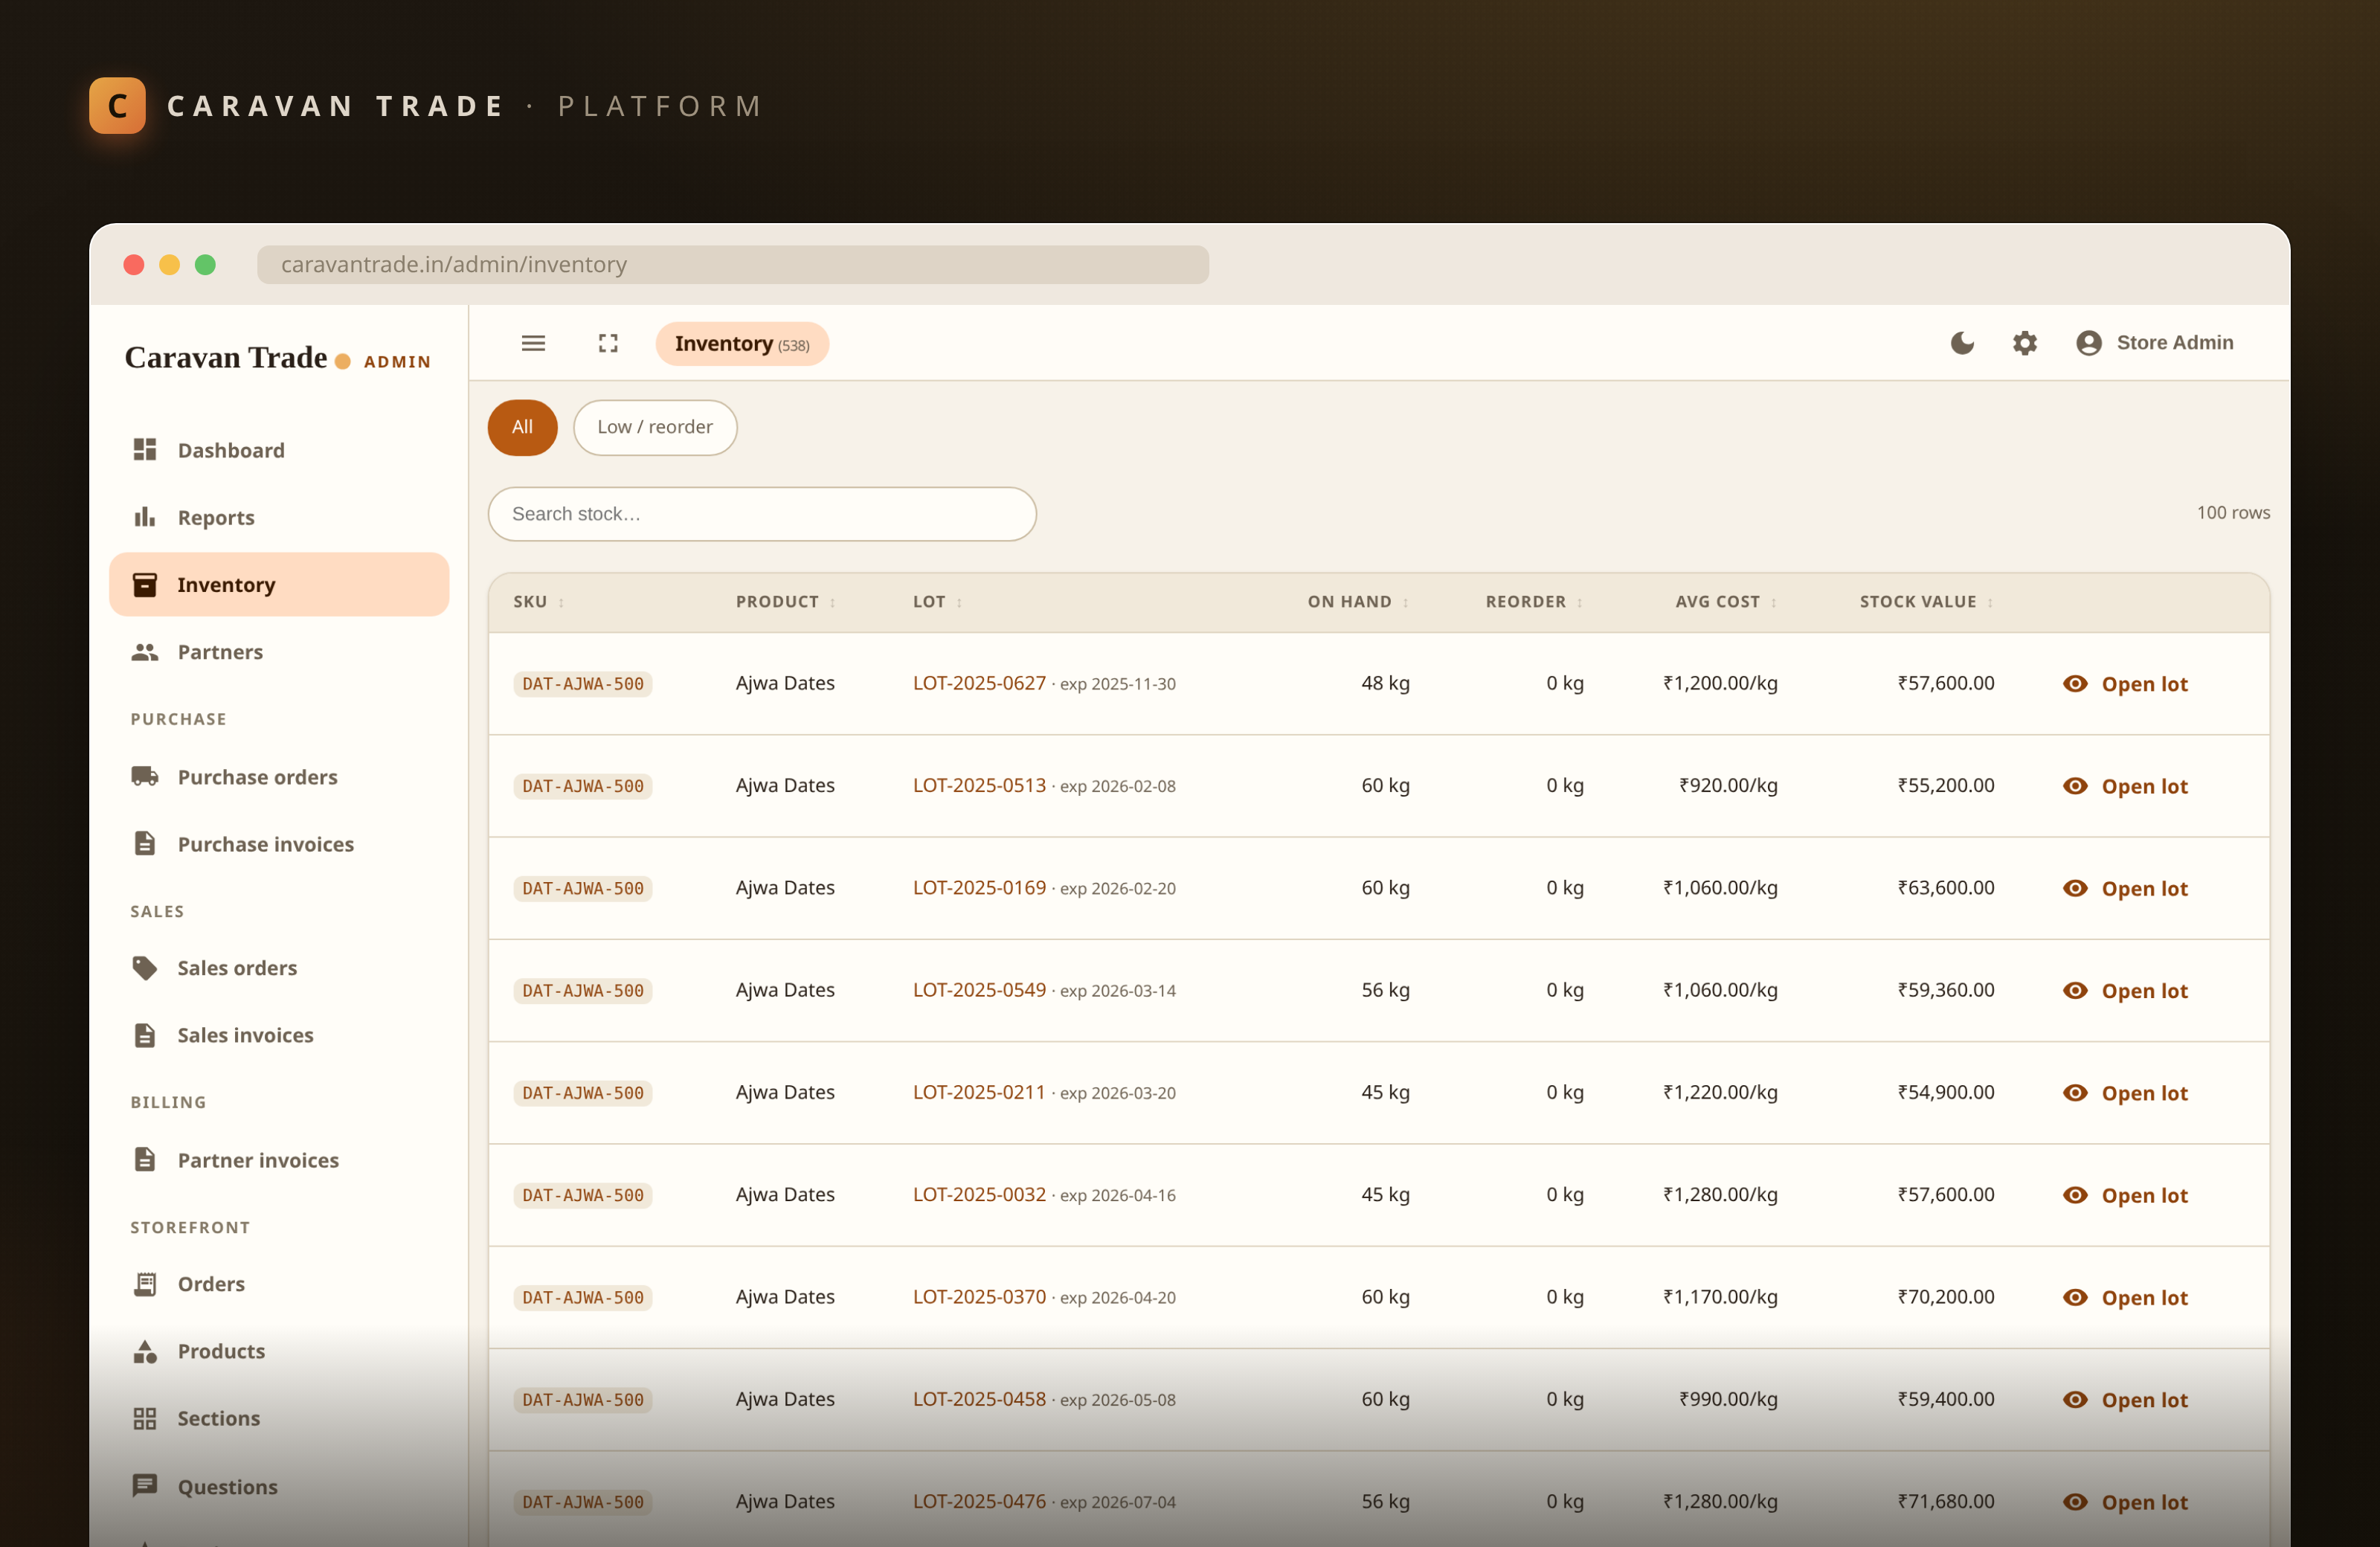Viewport: 2380px width, 1547px height.
Task: Open lot for LOT-2025-0627
Action: tap(2125, 684)
